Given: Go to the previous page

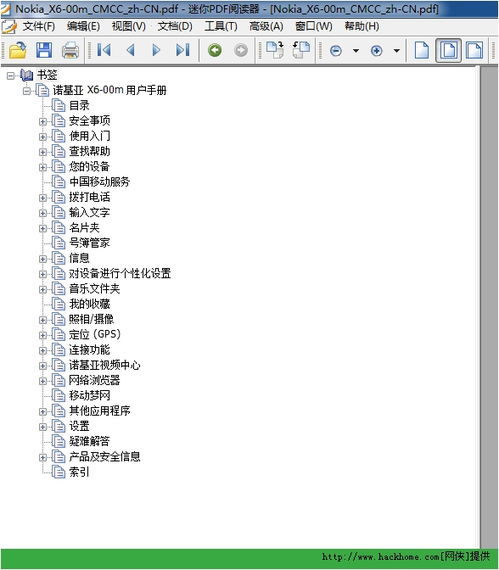Looking at the screenshot, I should tap(131, 50).
